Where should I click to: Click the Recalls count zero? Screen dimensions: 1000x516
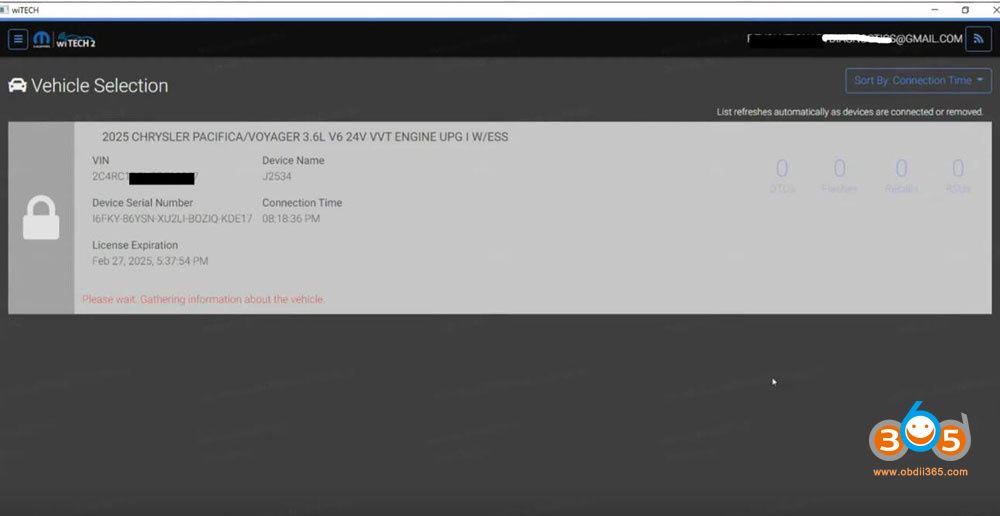click(x=901, y=169)
